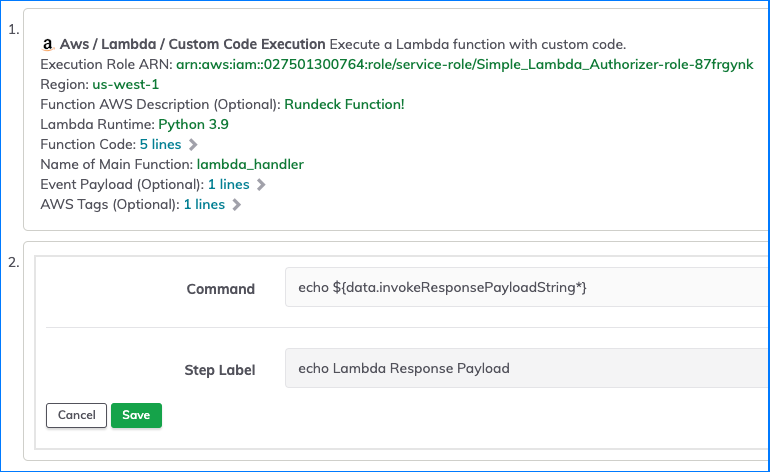
Task: Open the Event Payload 1 lines link
Action: 229,184
